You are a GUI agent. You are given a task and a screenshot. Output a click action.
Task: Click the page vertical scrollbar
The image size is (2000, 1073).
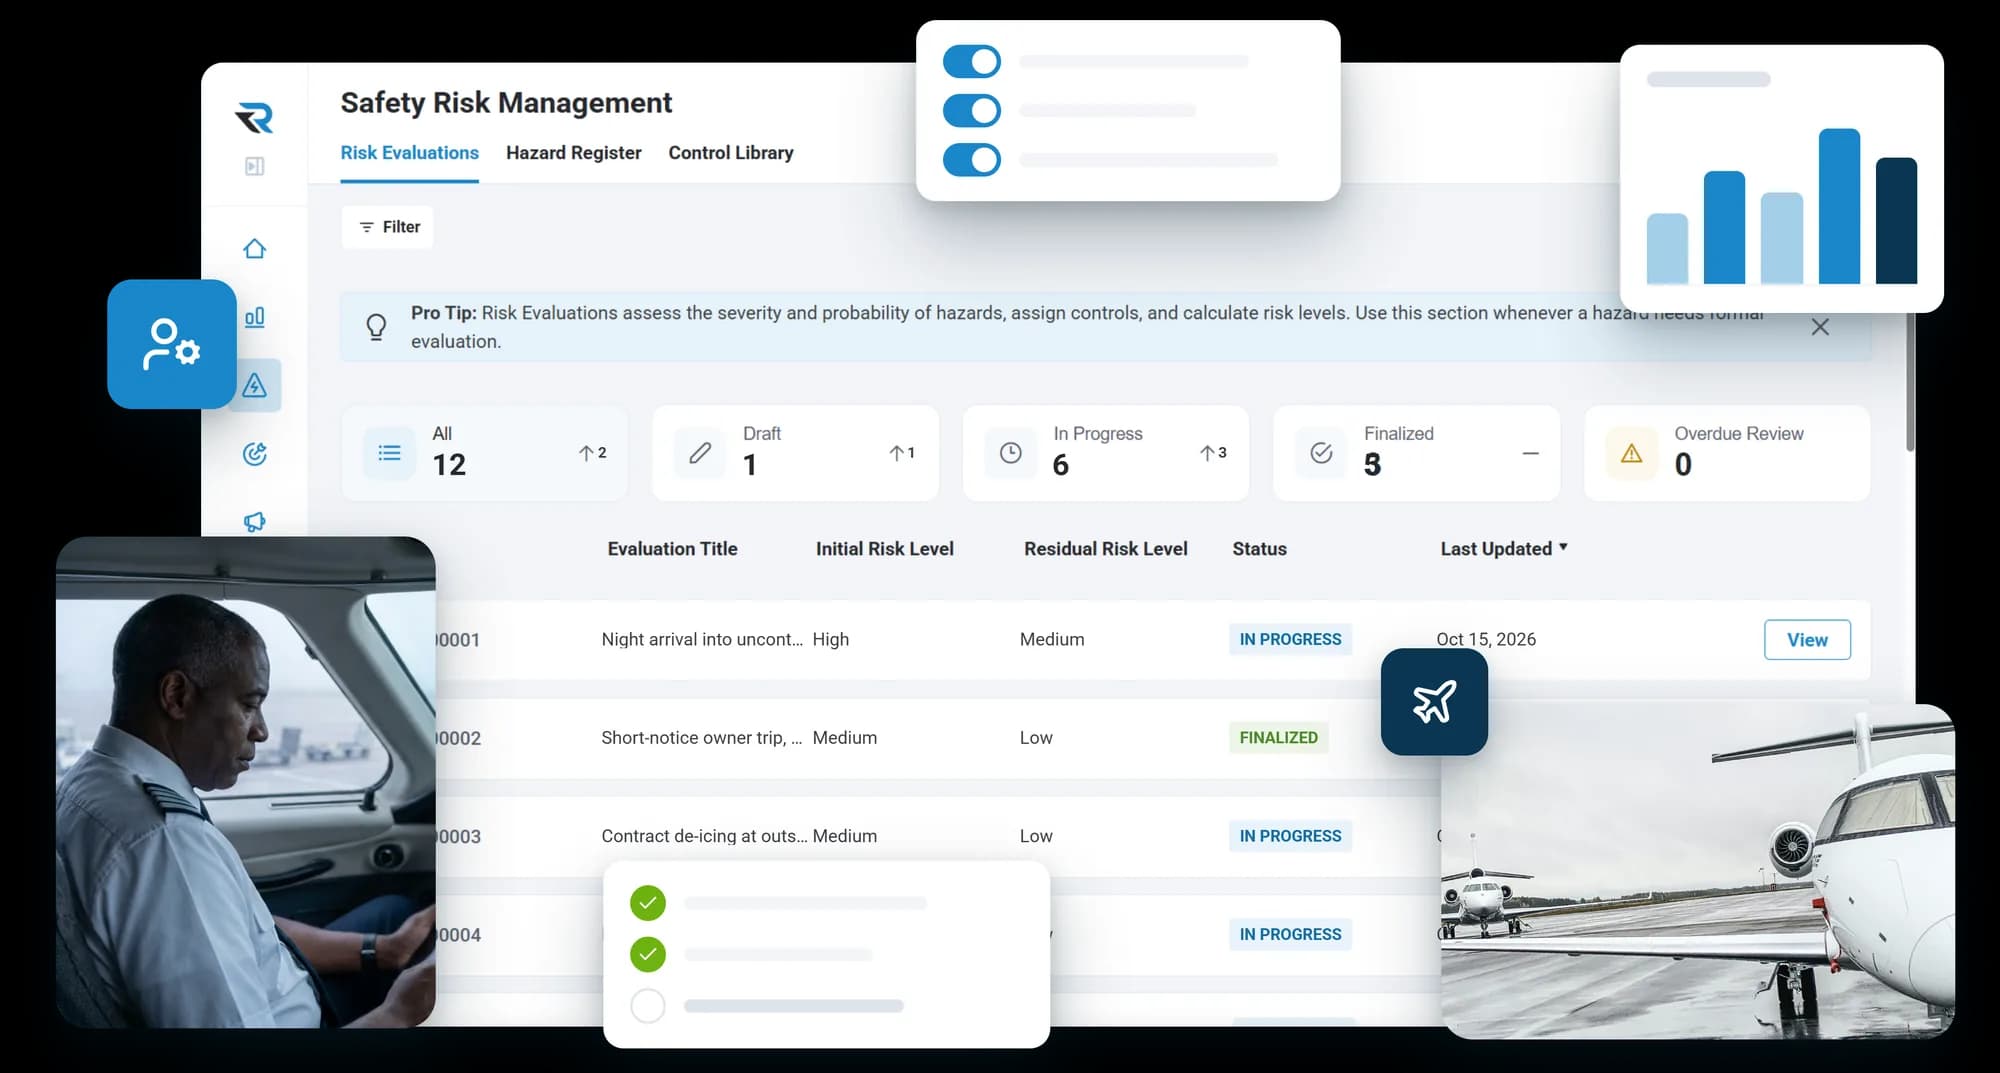[1910, 380]
